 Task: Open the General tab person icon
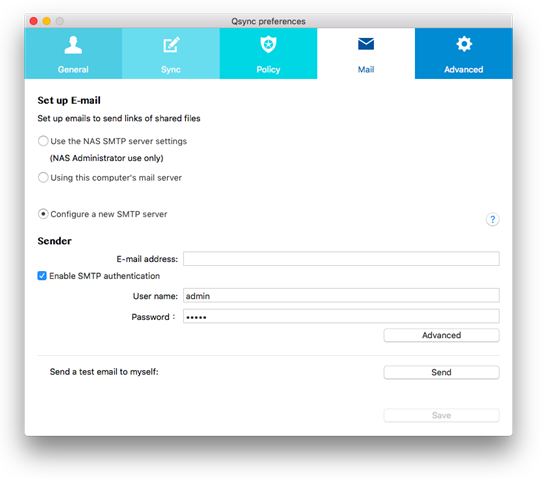click(x=73, y=45)
